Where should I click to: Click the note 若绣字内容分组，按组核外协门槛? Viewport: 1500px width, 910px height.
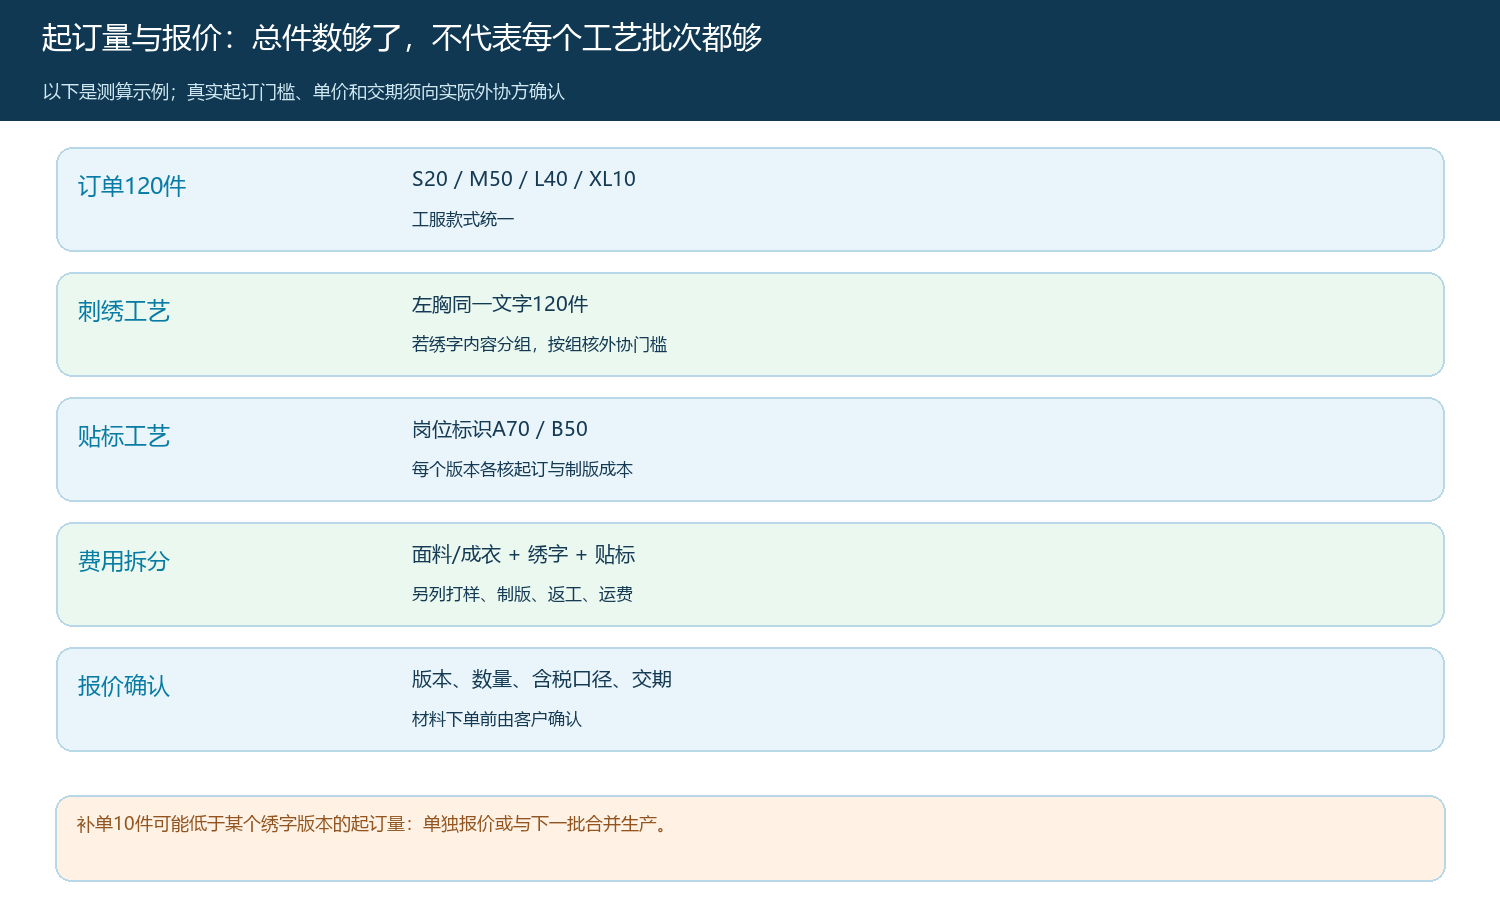click(x=539, y=344)
